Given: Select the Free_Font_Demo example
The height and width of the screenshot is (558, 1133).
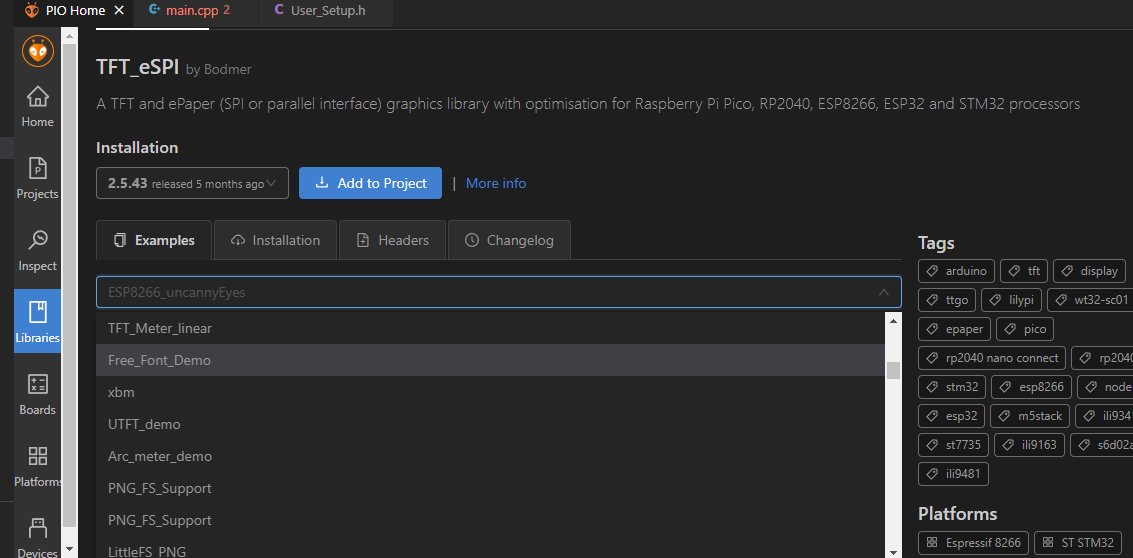Looking at the screenshot, I should [x=491, y=360].
